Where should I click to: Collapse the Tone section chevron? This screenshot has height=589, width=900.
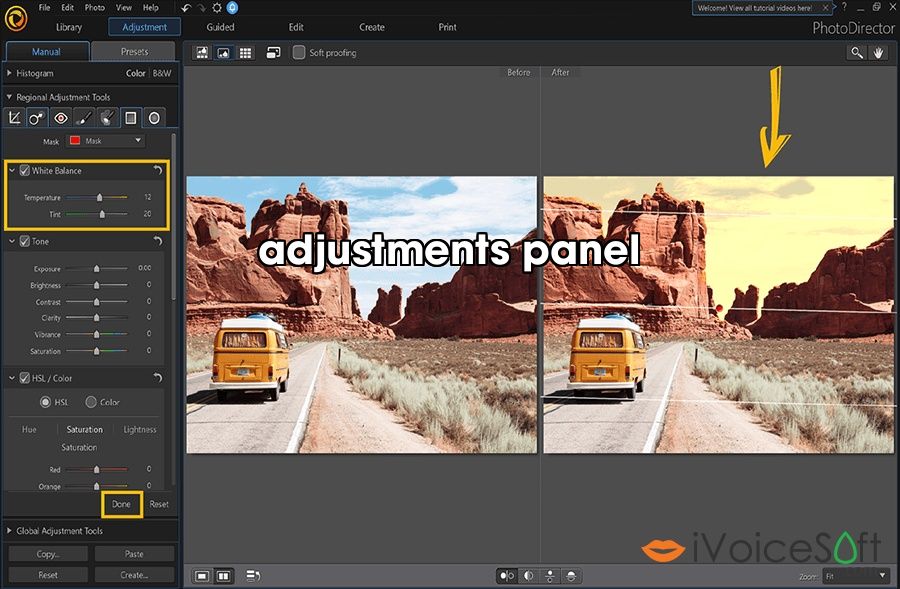coord(11,241)
